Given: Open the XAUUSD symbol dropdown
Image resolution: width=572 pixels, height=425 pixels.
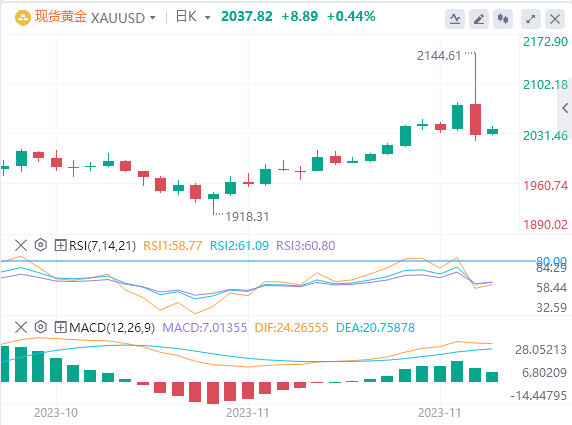Looking at the screenshot, I should (123, 18).
